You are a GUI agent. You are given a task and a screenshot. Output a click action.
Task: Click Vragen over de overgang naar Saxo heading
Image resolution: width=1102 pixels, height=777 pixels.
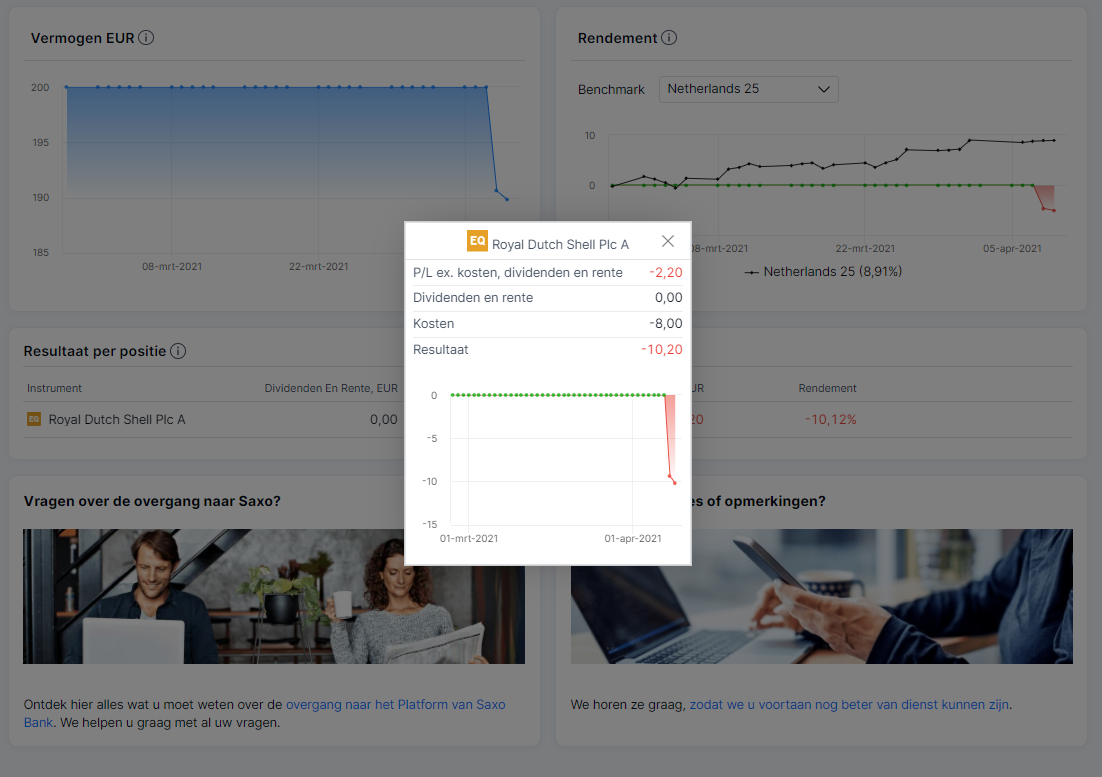(152, 502)
